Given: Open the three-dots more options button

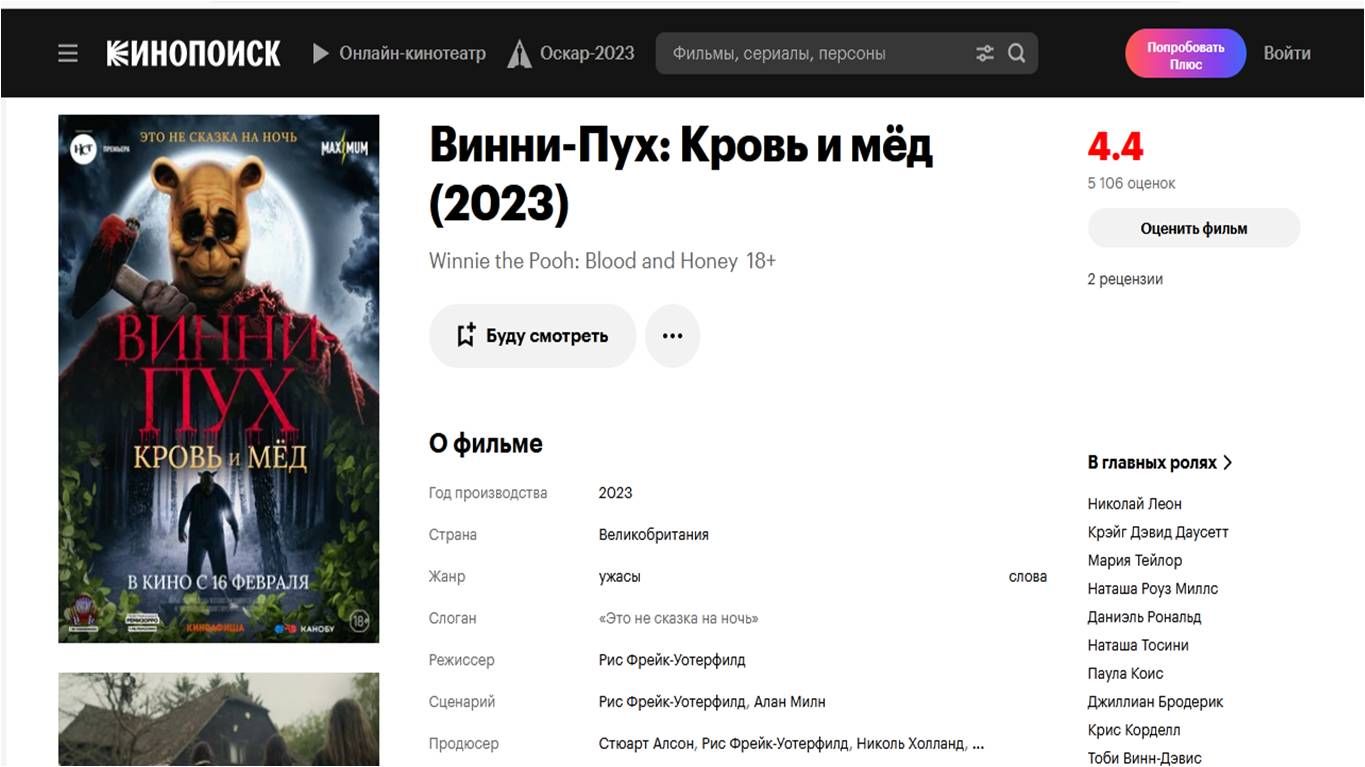Looking at the screenshot, I should point(672,336).
